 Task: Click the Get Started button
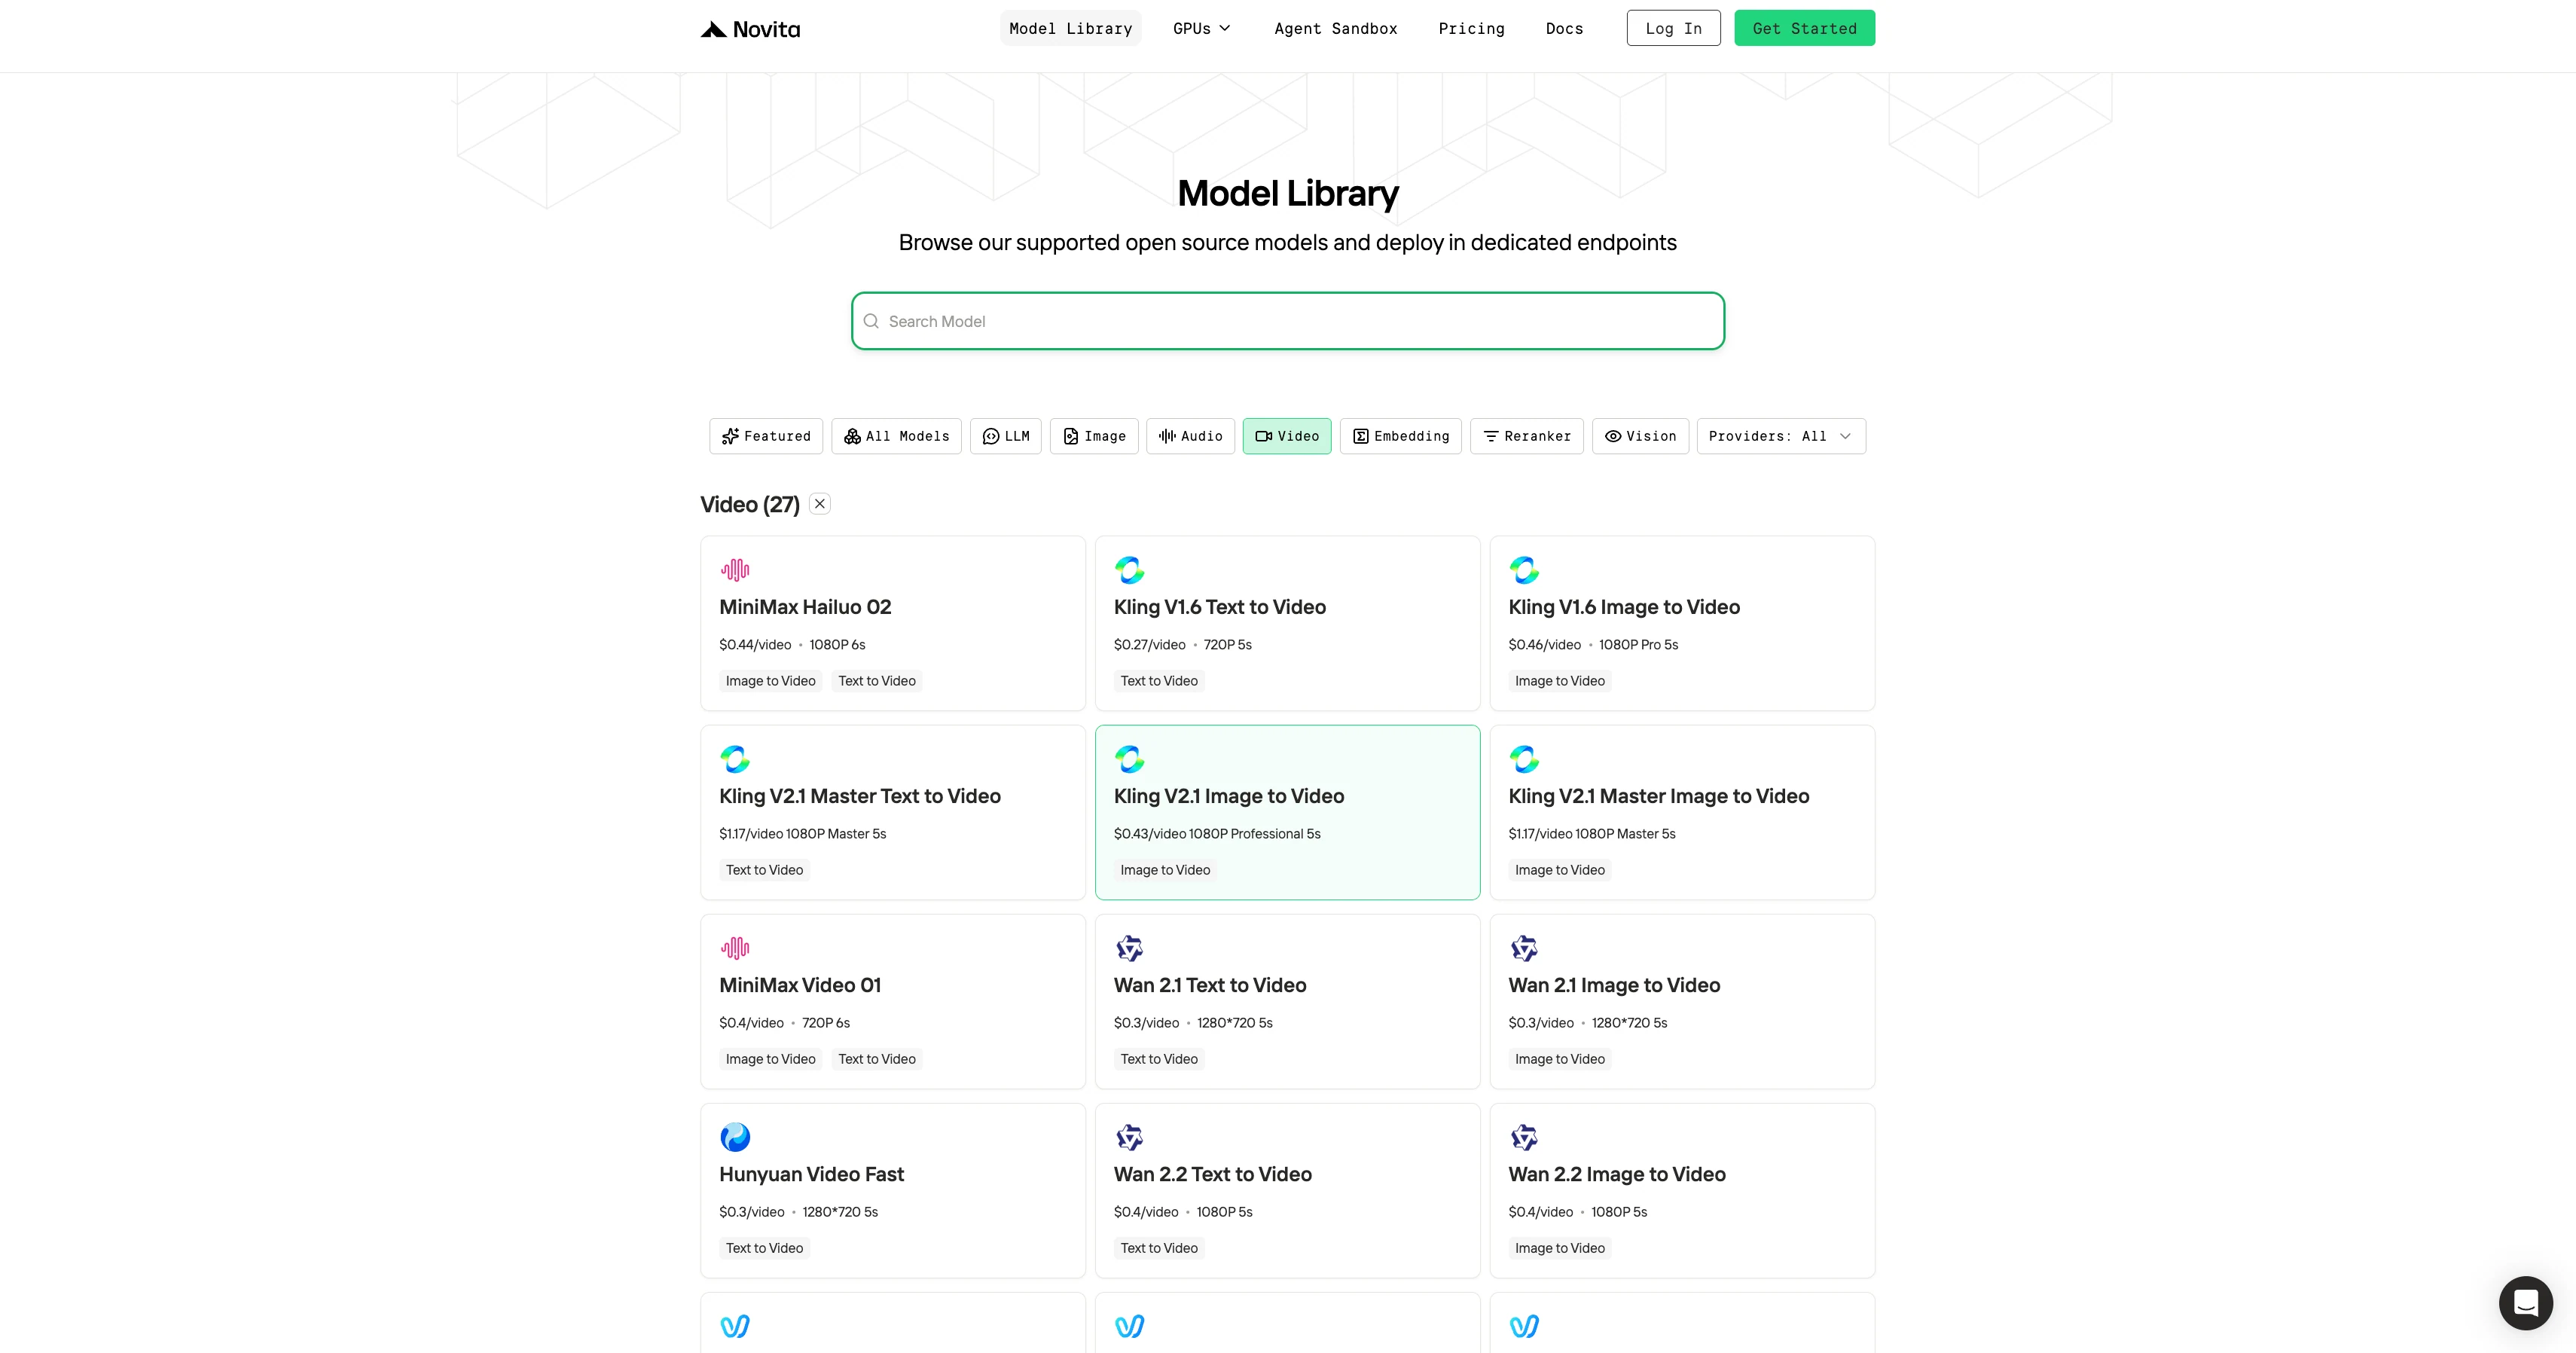(x=1805, y=28)
